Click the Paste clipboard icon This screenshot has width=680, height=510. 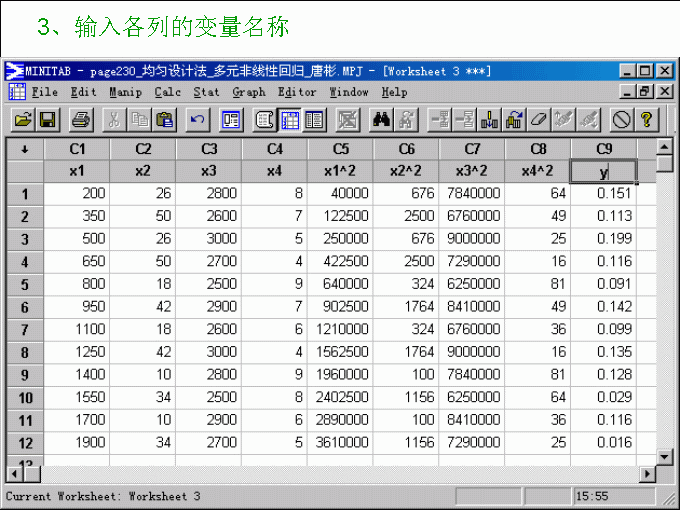point(165,120)
